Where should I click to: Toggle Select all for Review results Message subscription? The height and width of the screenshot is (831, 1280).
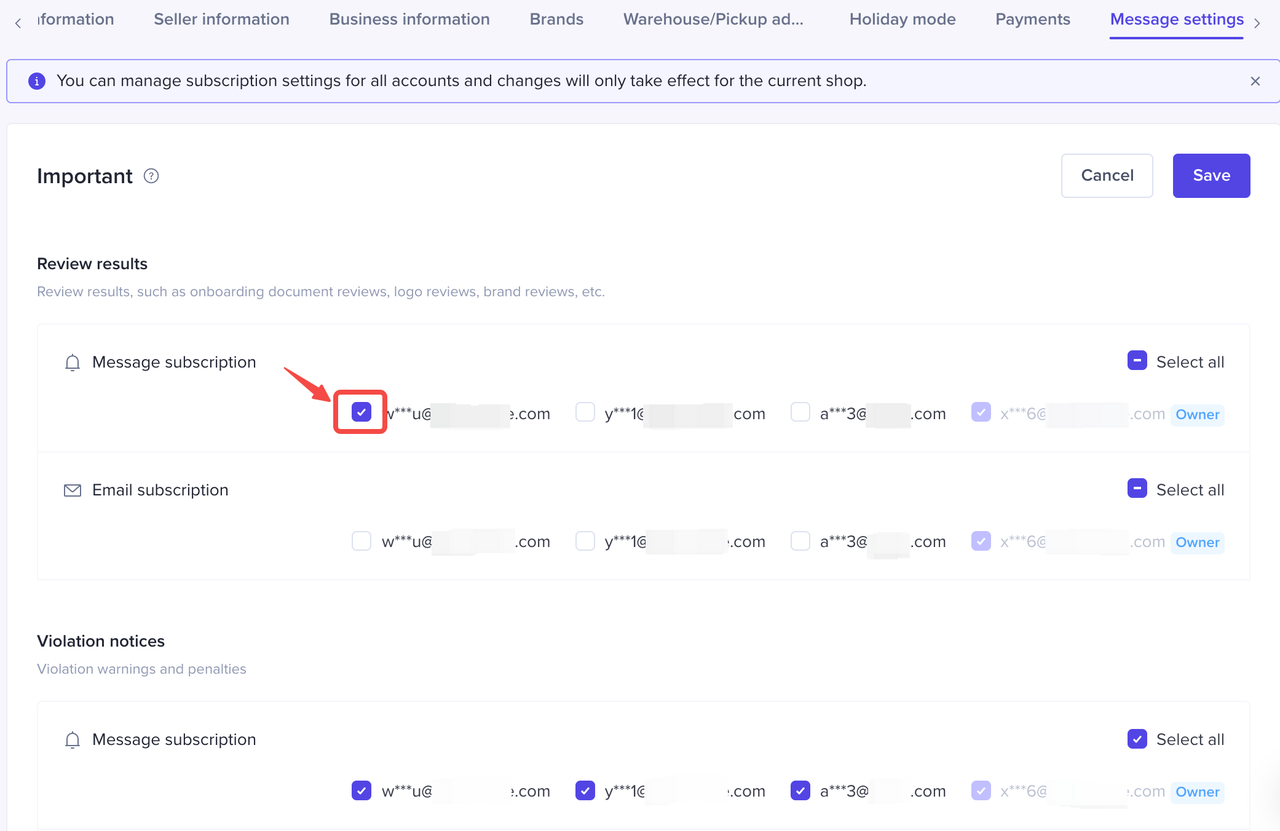pos(1137,361)
